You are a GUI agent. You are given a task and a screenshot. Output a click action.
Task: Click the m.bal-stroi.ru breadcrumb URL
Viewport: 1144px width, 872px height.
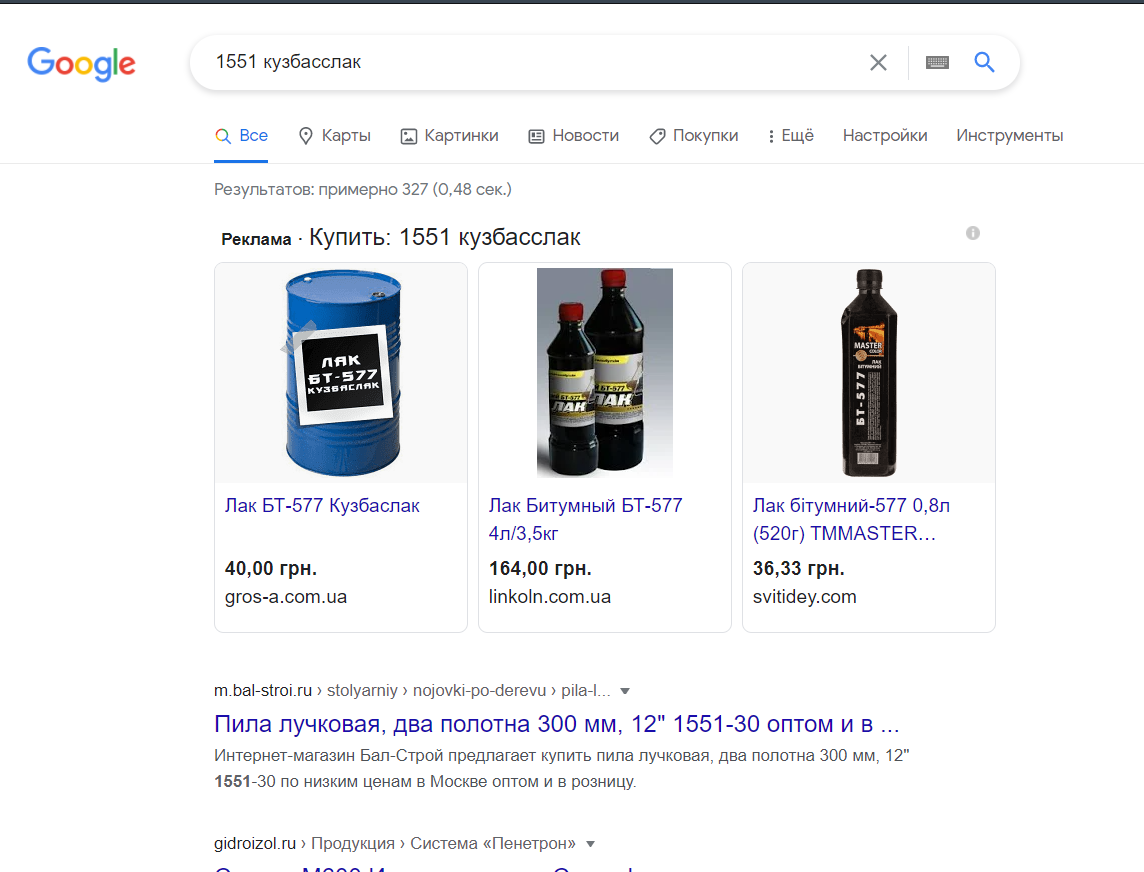(412, 690)
